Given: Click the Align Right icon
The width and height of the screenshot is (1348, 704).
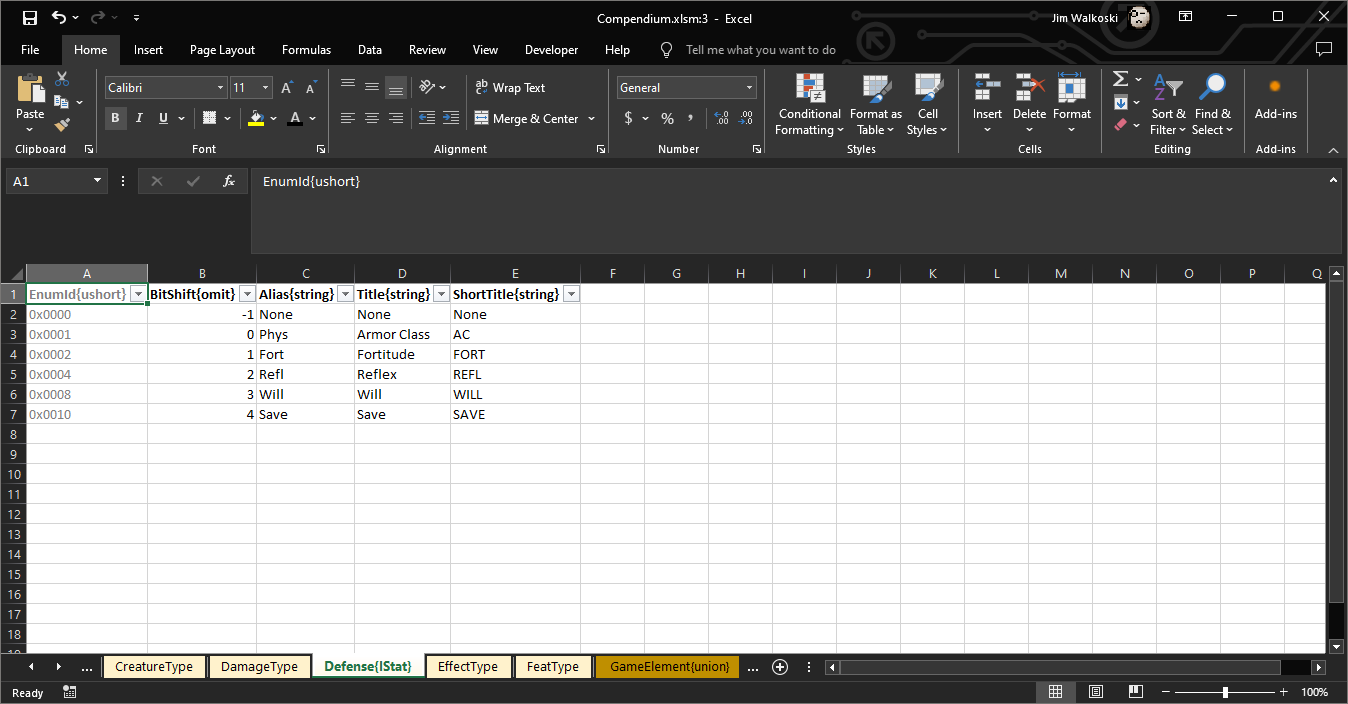Looking at the screenshot, I should click(396, 118).
